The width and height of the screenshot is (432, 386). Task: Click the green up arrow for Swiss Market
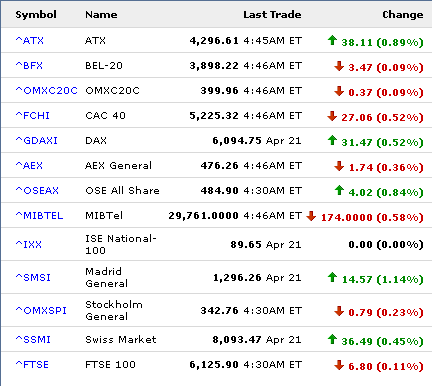coord(332,339)
